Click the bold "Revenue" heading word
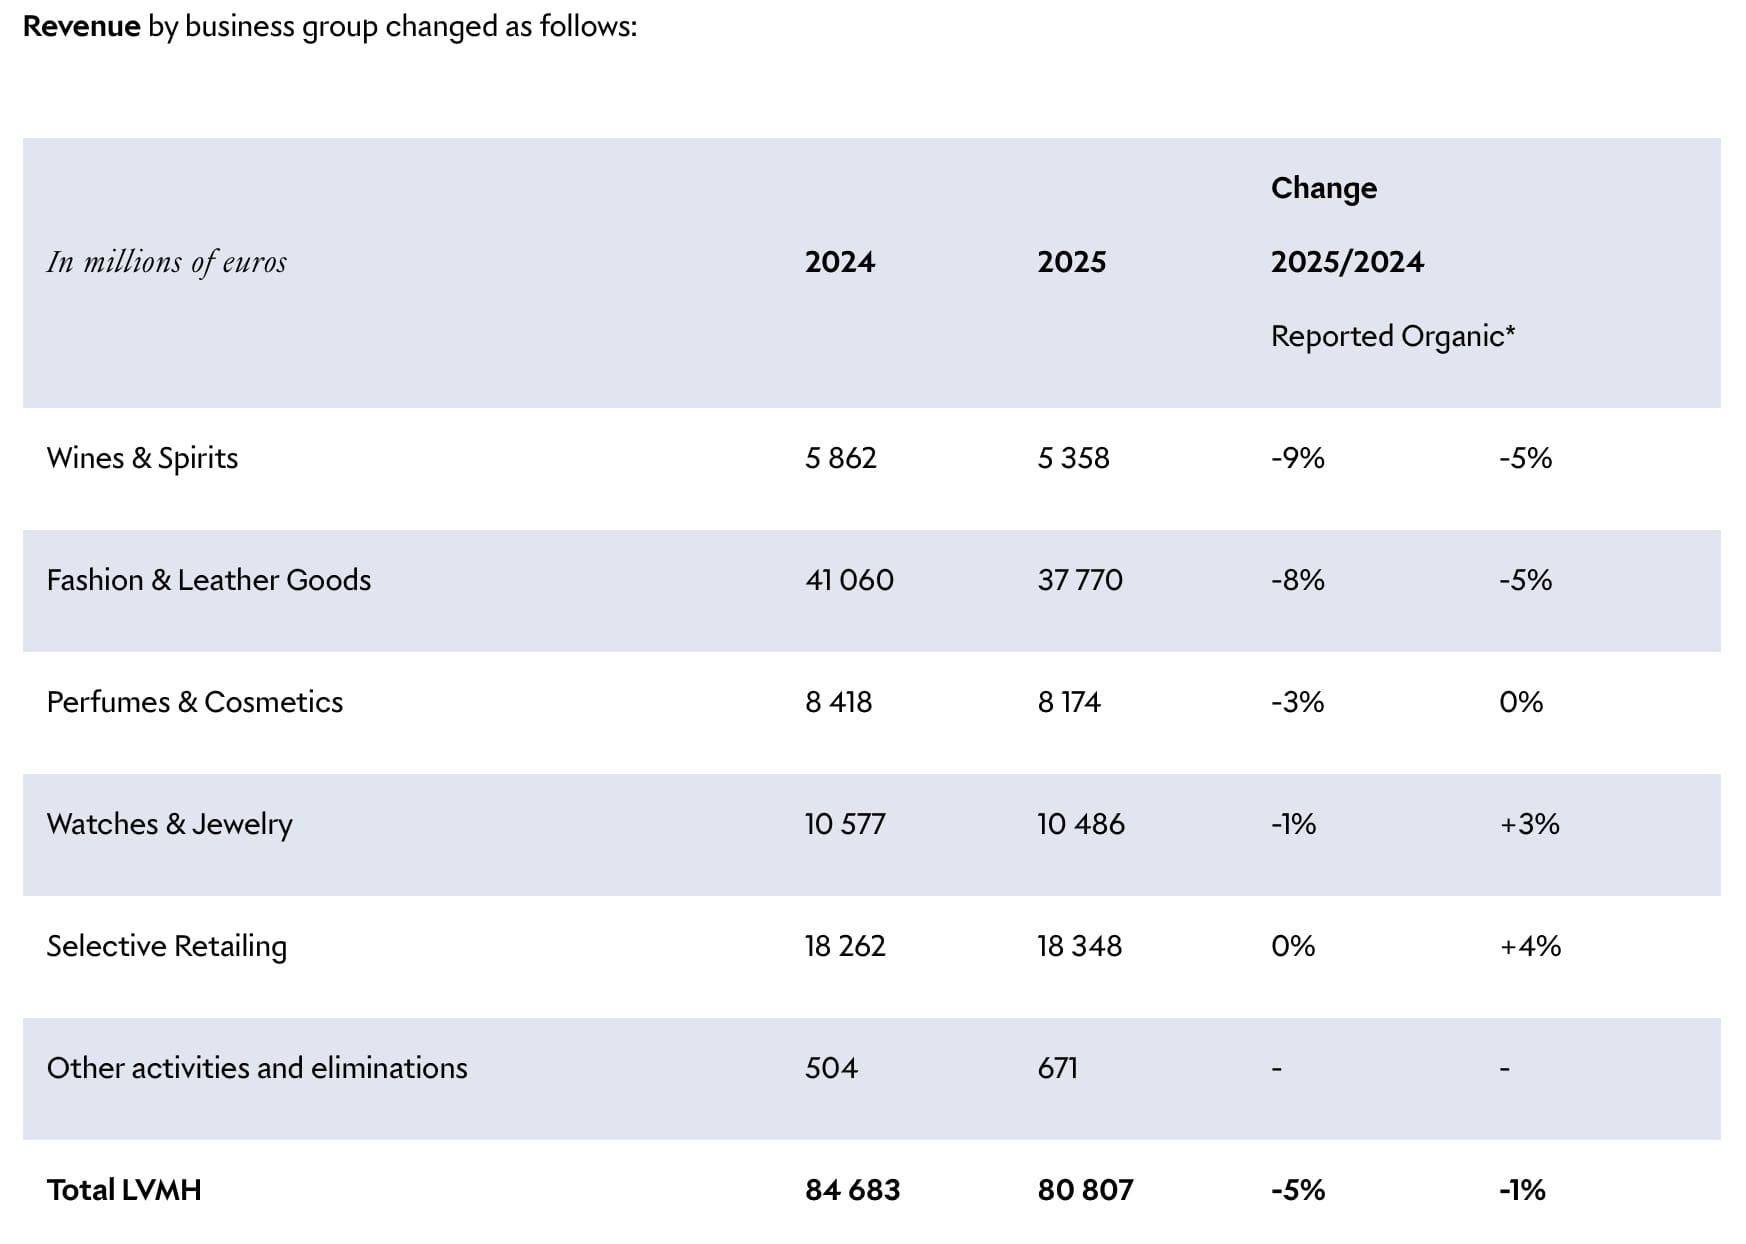The height and width of the screenshot is (1244, 1746). pyautogui.click(x=81, y=26)
